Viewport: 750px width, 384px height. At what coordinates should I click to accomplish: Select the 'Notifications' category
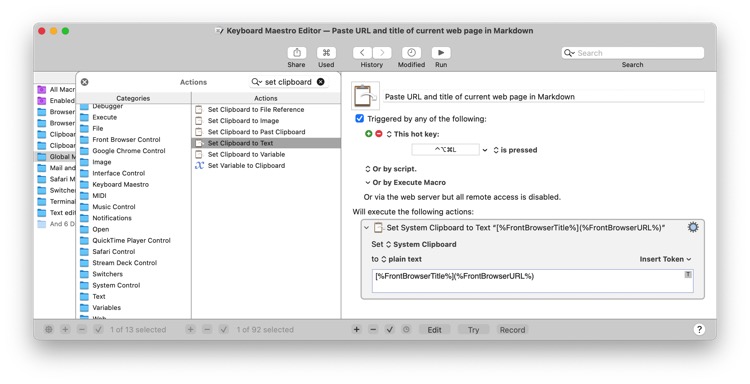click(x=133, y=218)
